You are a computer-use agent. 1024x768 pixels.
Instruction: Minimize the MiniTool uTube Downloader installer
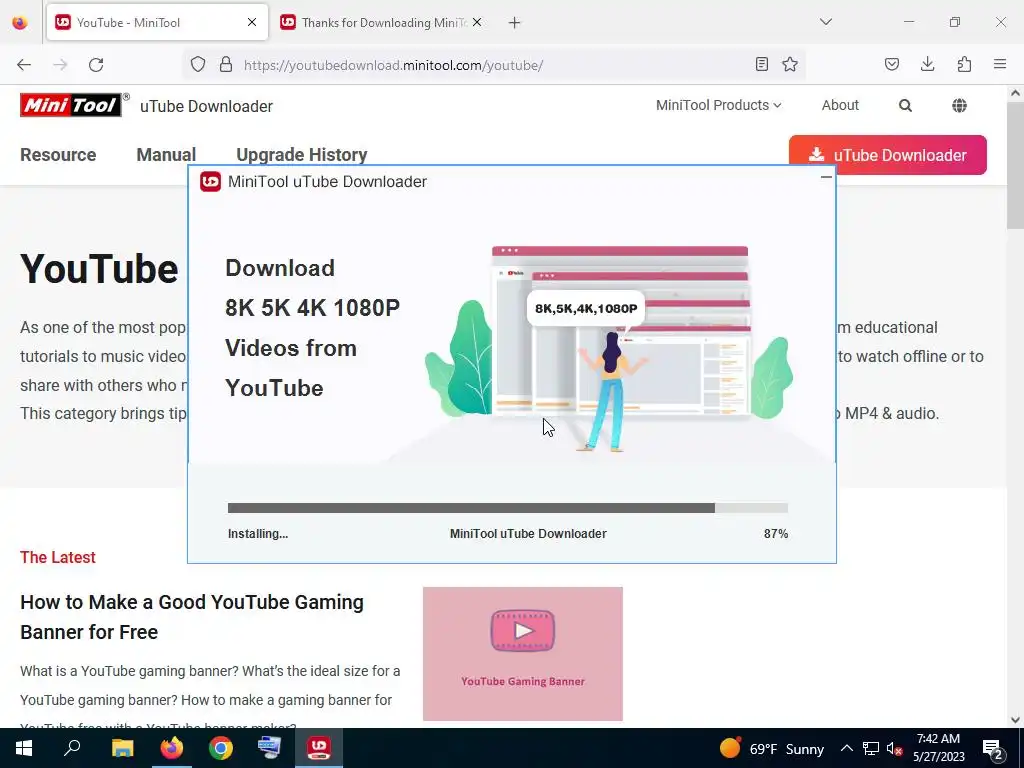click(x=826, y=177)
